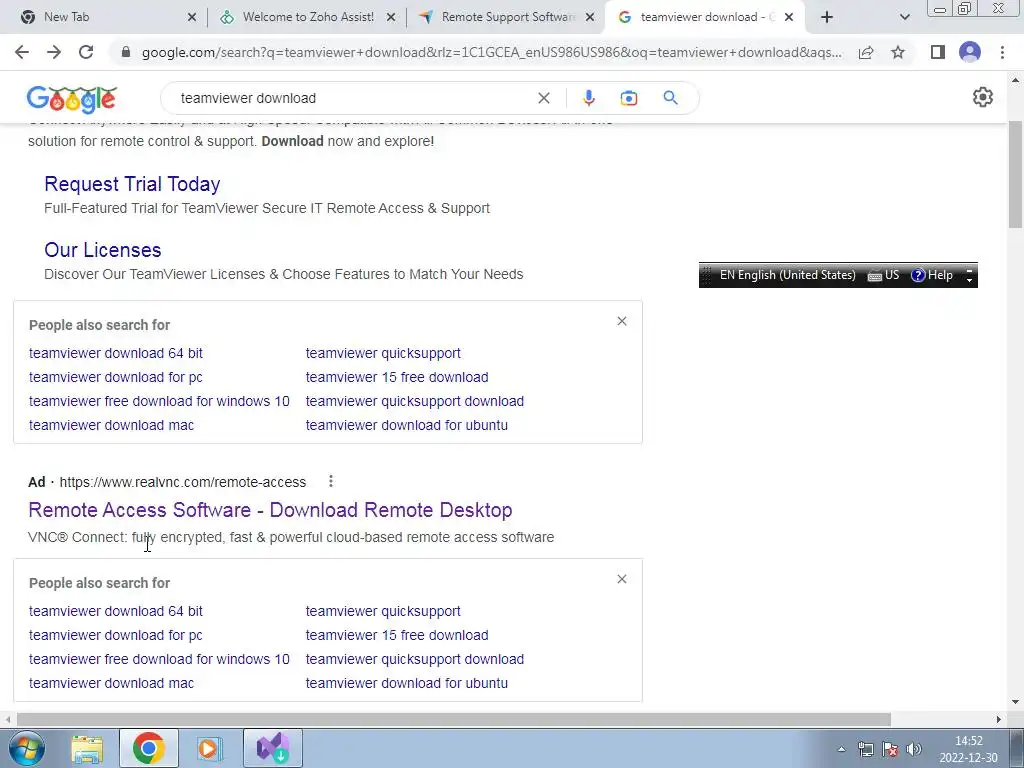
Task: Open first 'teamviewer download for pc' suggestion
Action: tap(116, 377)
